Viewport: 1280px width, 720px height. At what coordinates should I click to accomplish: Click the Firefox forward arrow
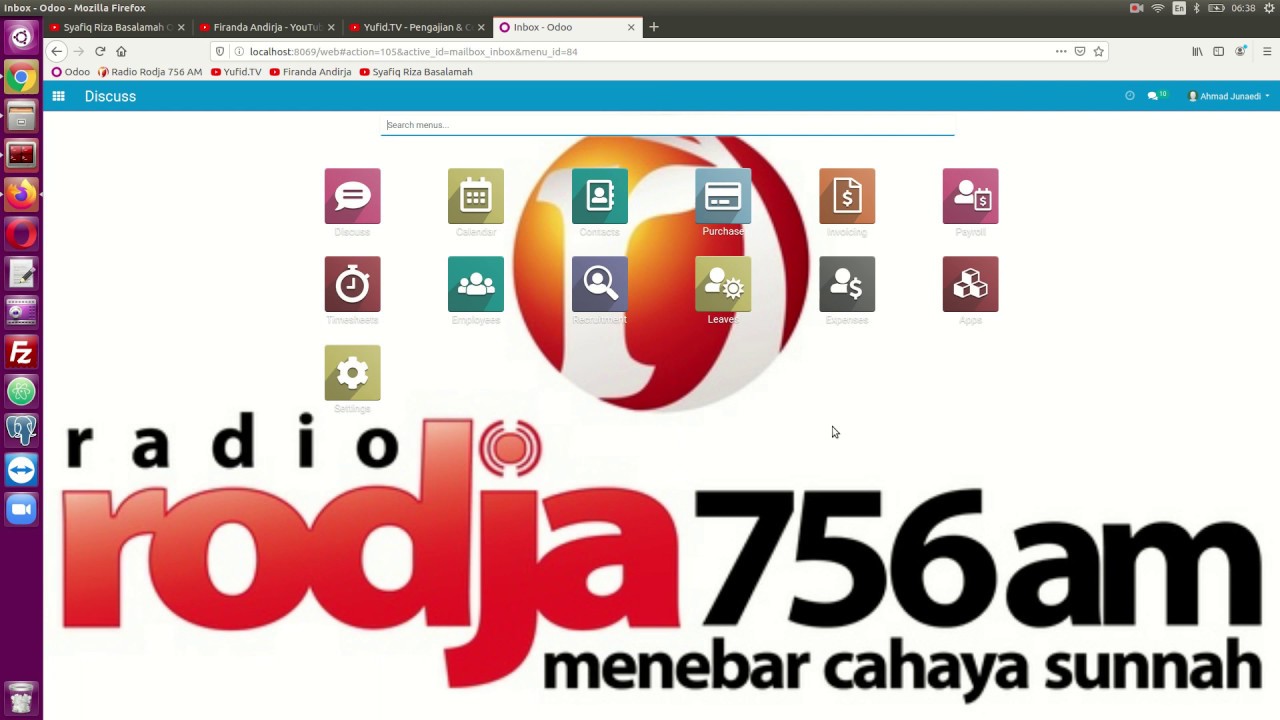tap(79, 51)
